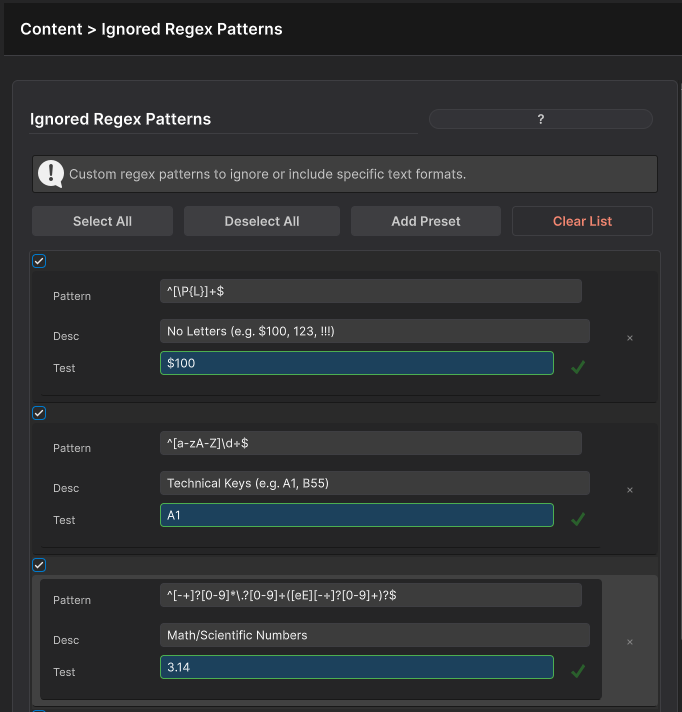Edit the Technical Keys description field

point(374,483)
